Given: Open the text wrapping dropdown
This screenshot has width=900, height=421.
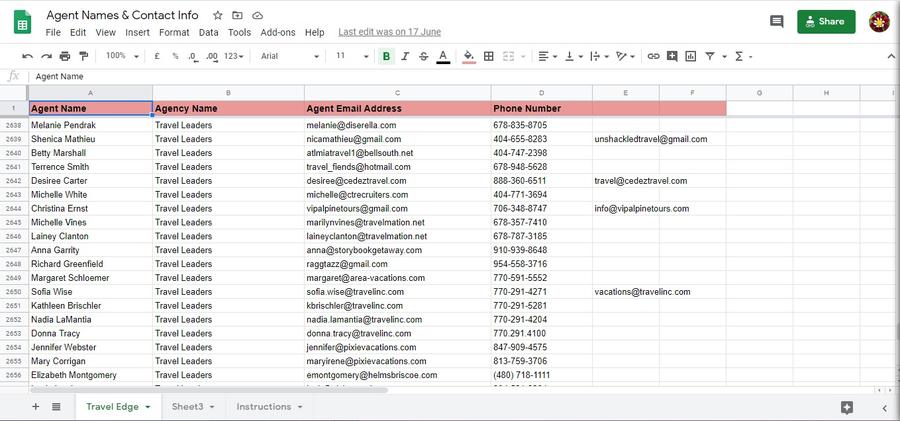Looking at the screenshot, I should point(600,56).
